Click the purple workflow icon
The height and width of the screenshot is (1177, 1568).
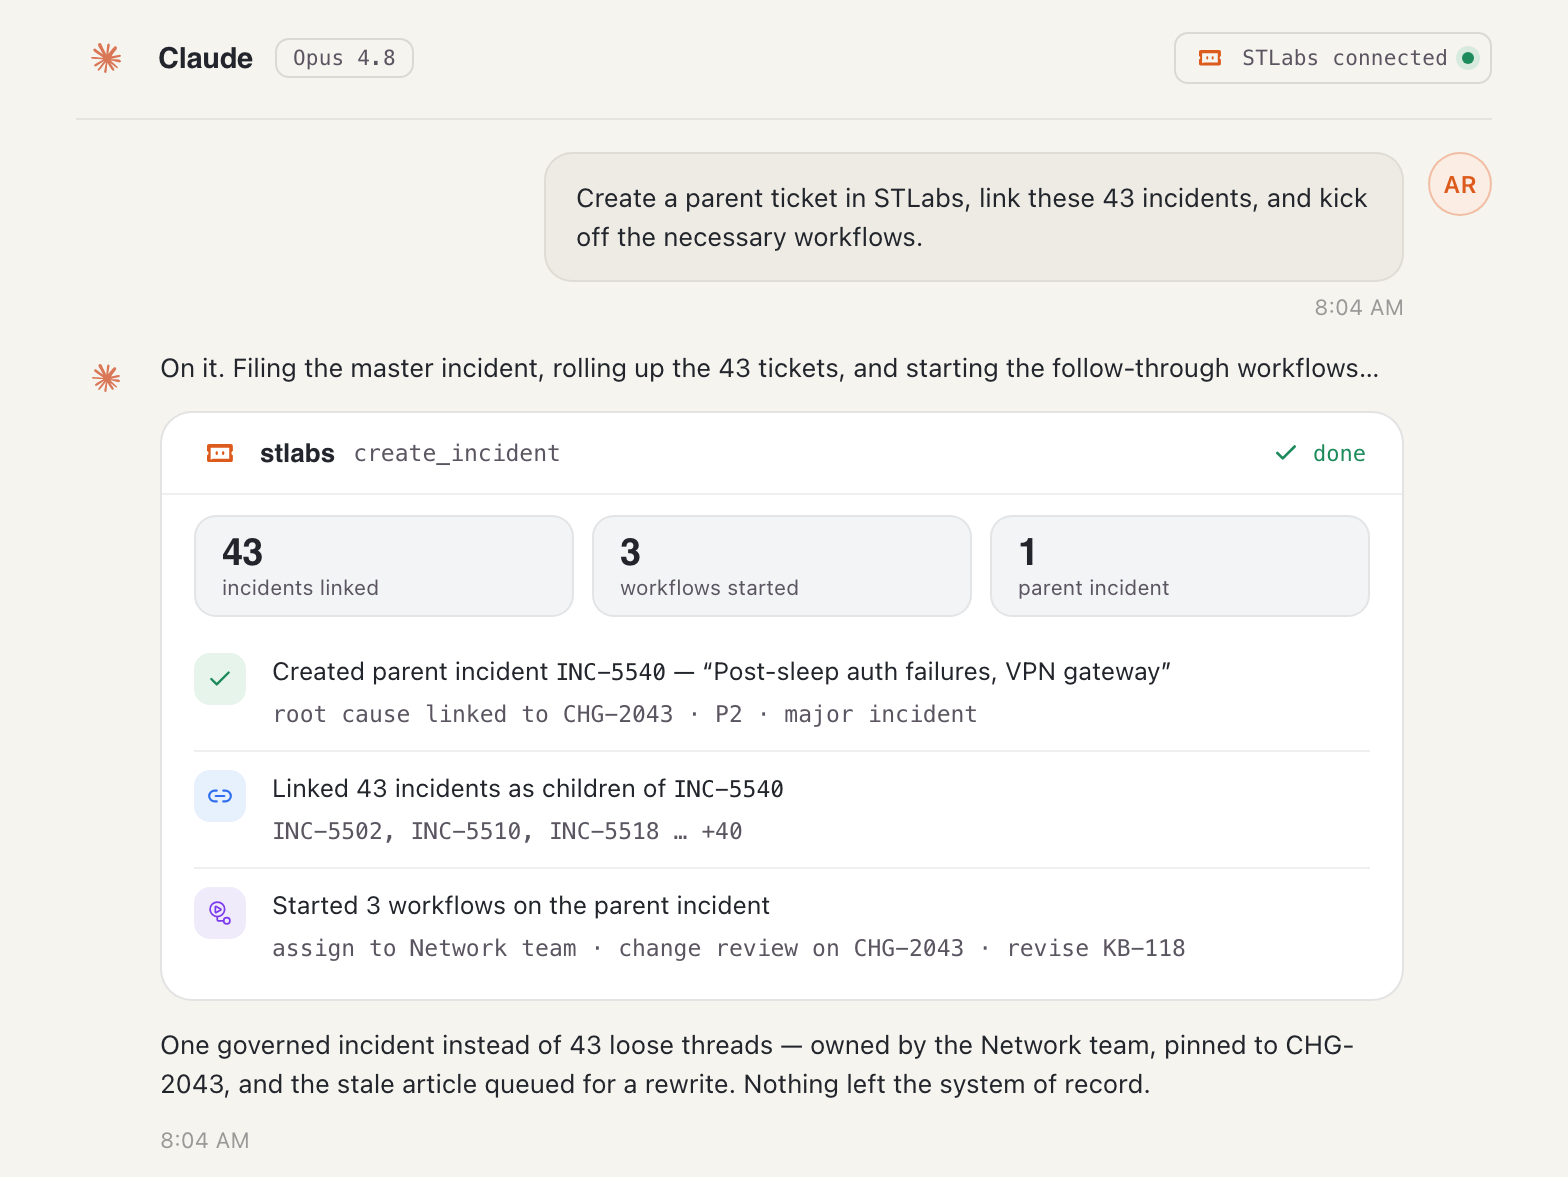(x=220, y=913)
